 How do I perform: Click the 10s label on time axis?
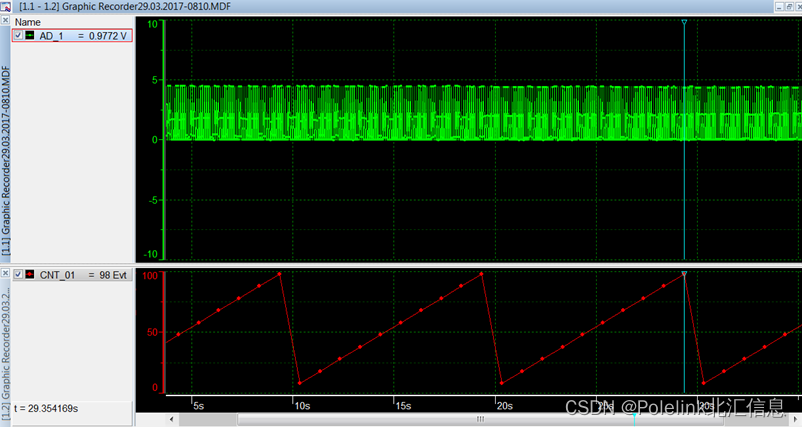click(302, 406)
